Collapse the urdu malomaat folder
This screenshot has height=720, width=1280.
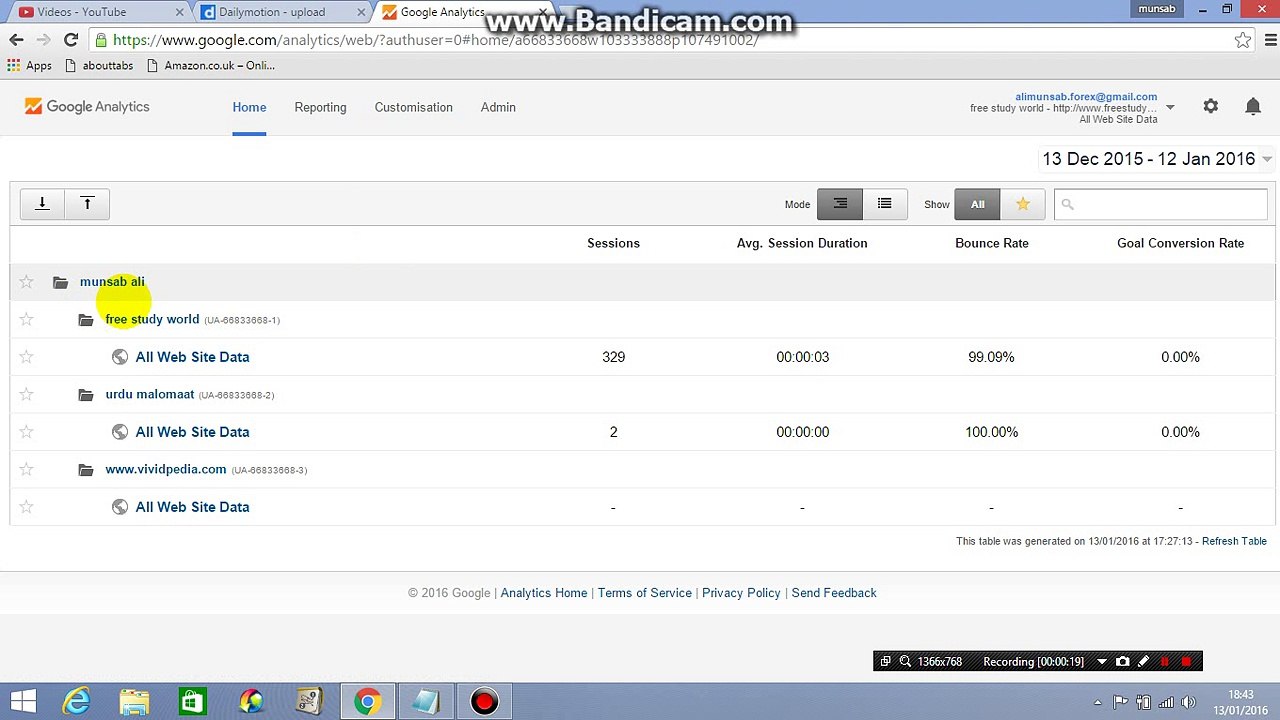pyautogui.click(x=86, y=395)
